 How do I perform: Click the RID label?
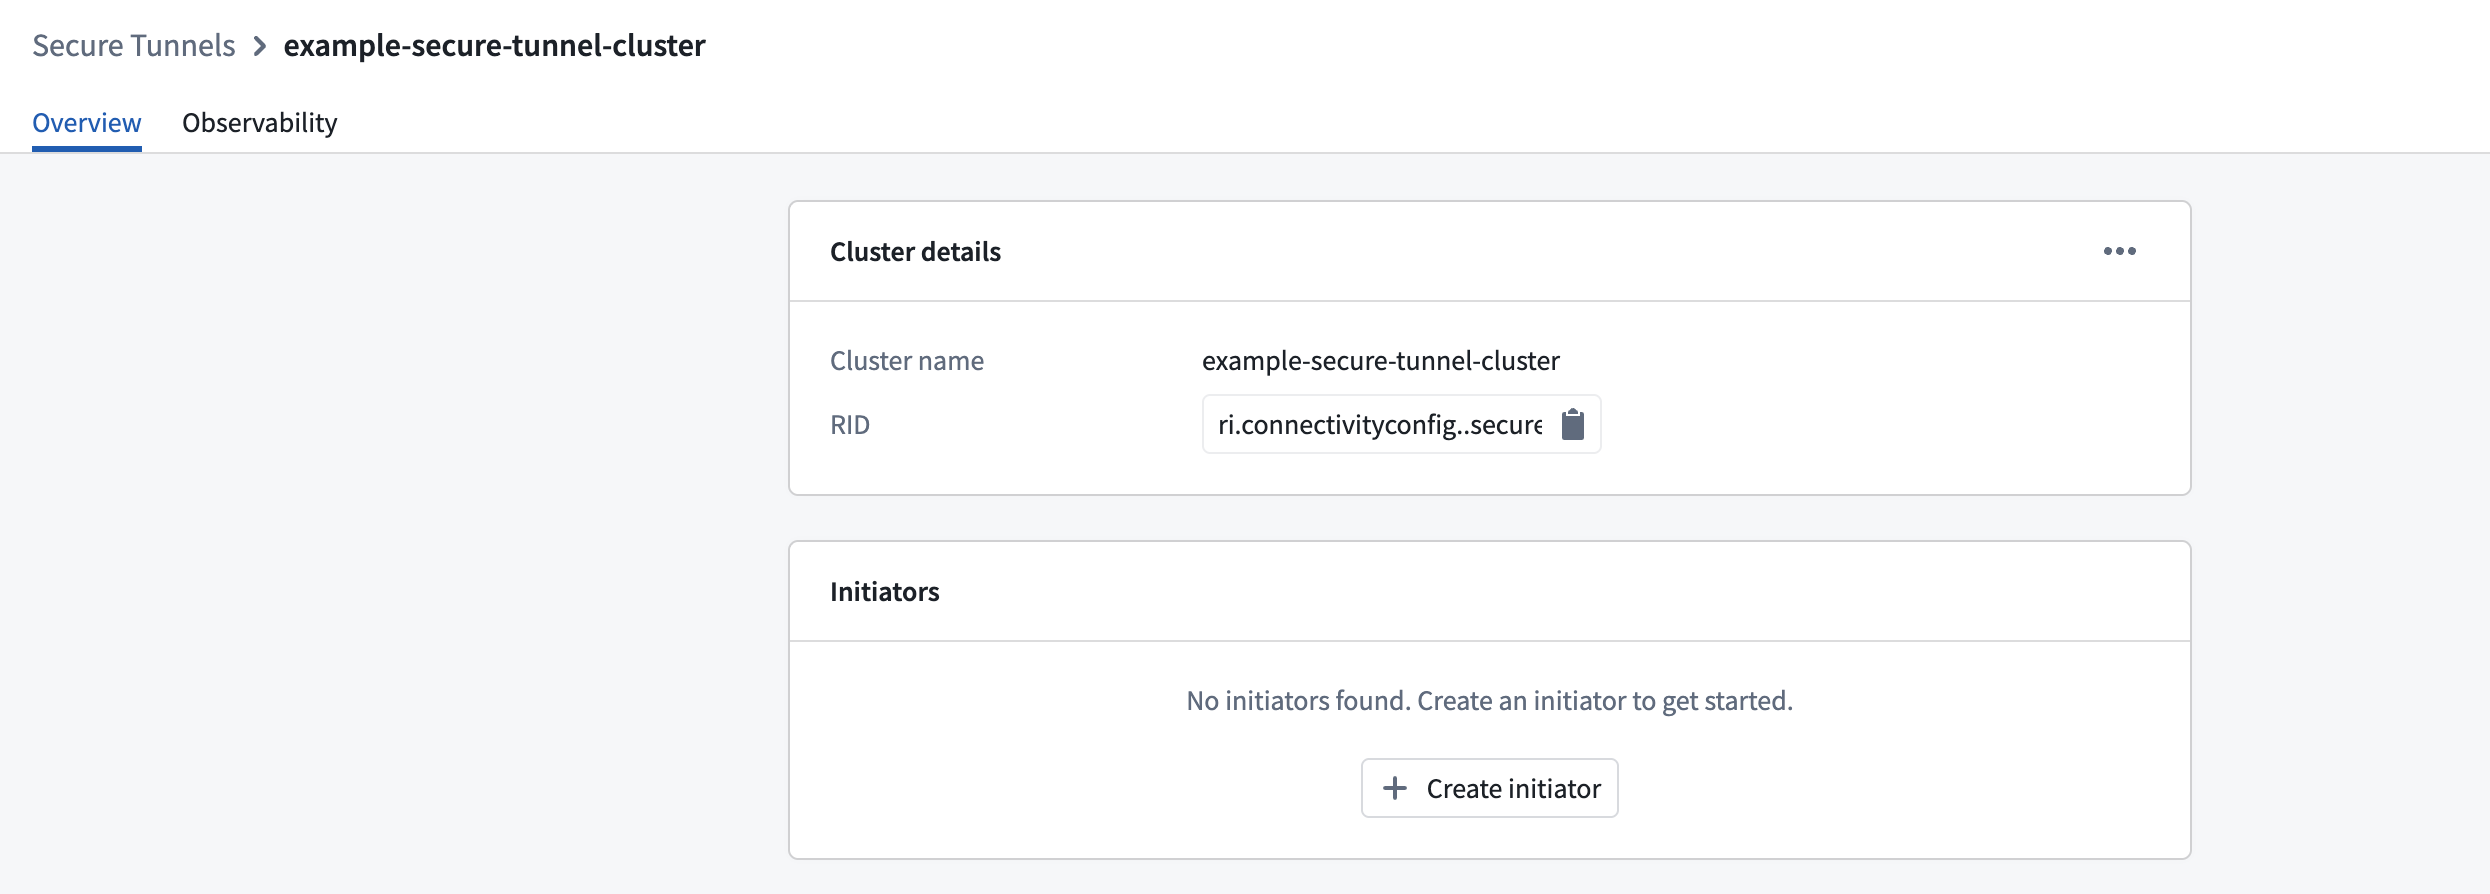pyautogui.click(x=850, y=425)
